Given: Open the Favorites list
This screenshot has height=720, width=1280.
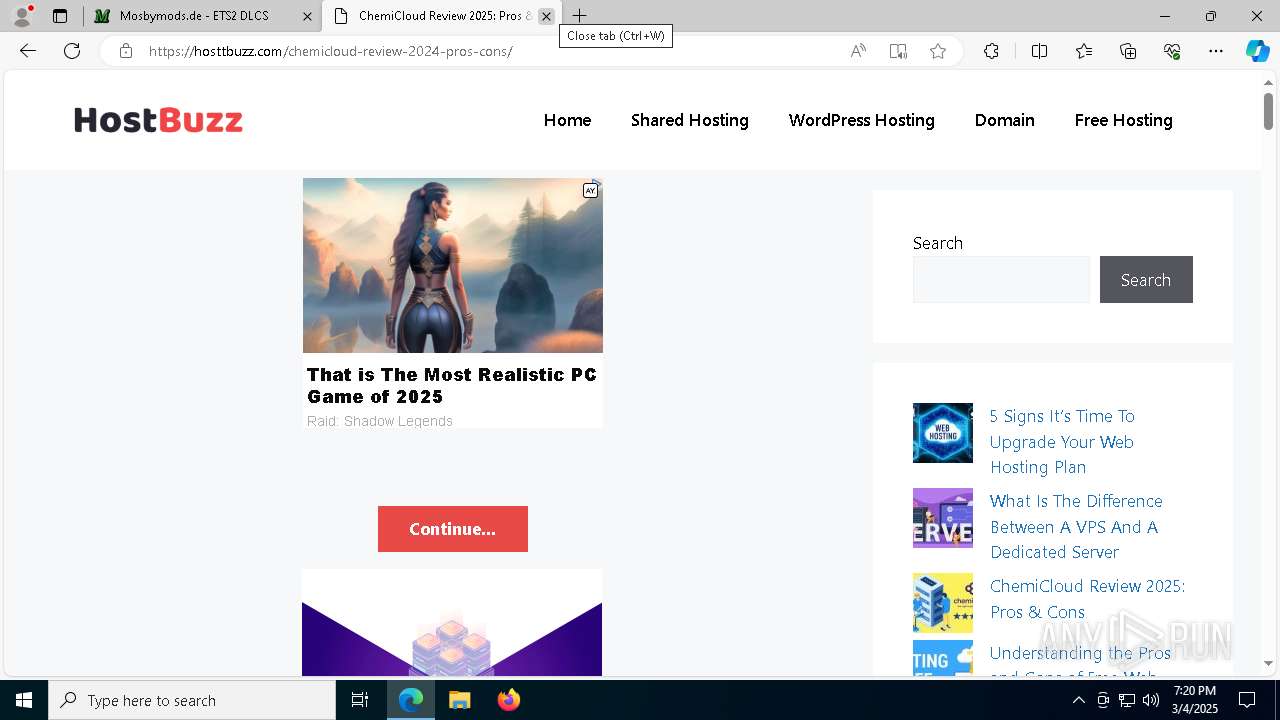Looking at the screenshot, I should [1084, 51].
